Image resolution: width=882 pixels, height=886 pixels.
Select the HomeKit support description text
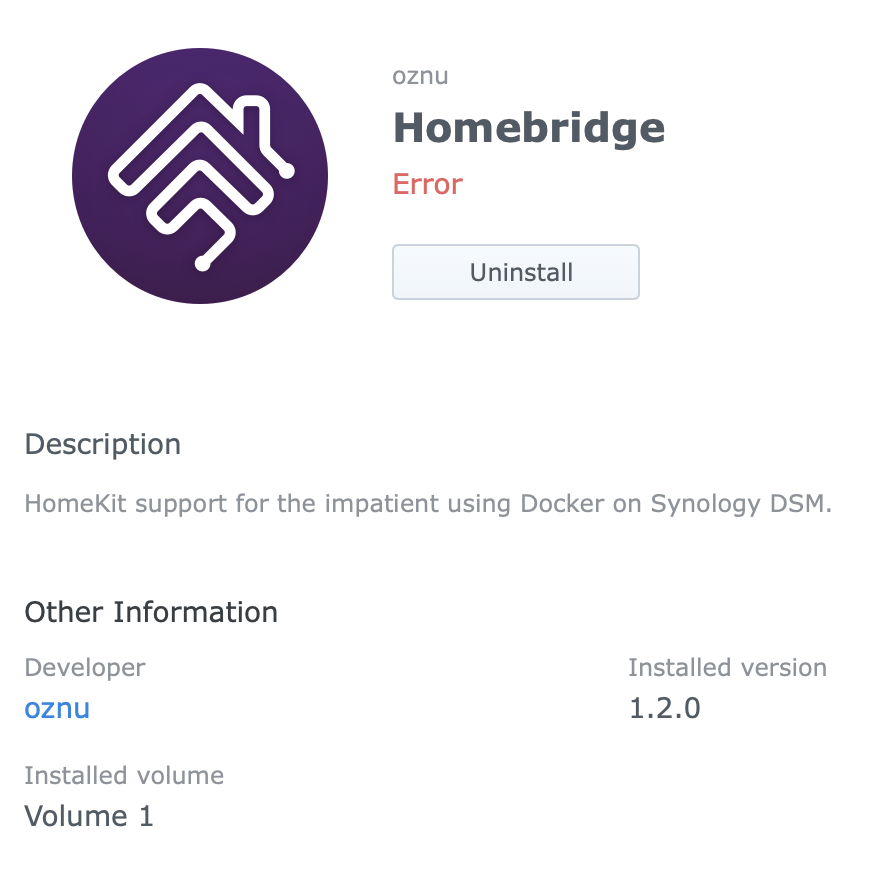(x=427, y=504)
